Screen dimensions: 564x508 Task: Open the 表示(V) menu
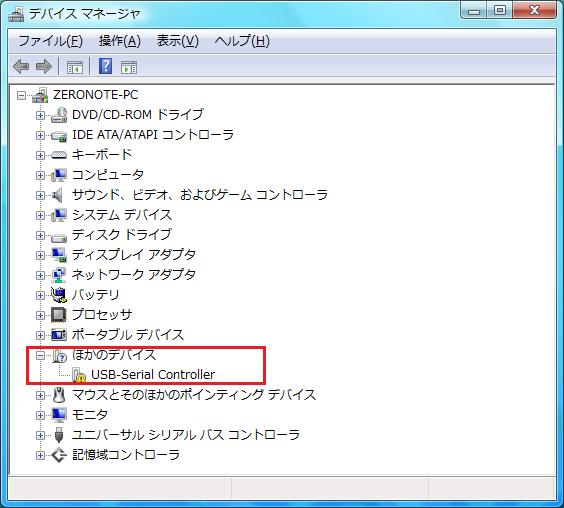point(178,41)
